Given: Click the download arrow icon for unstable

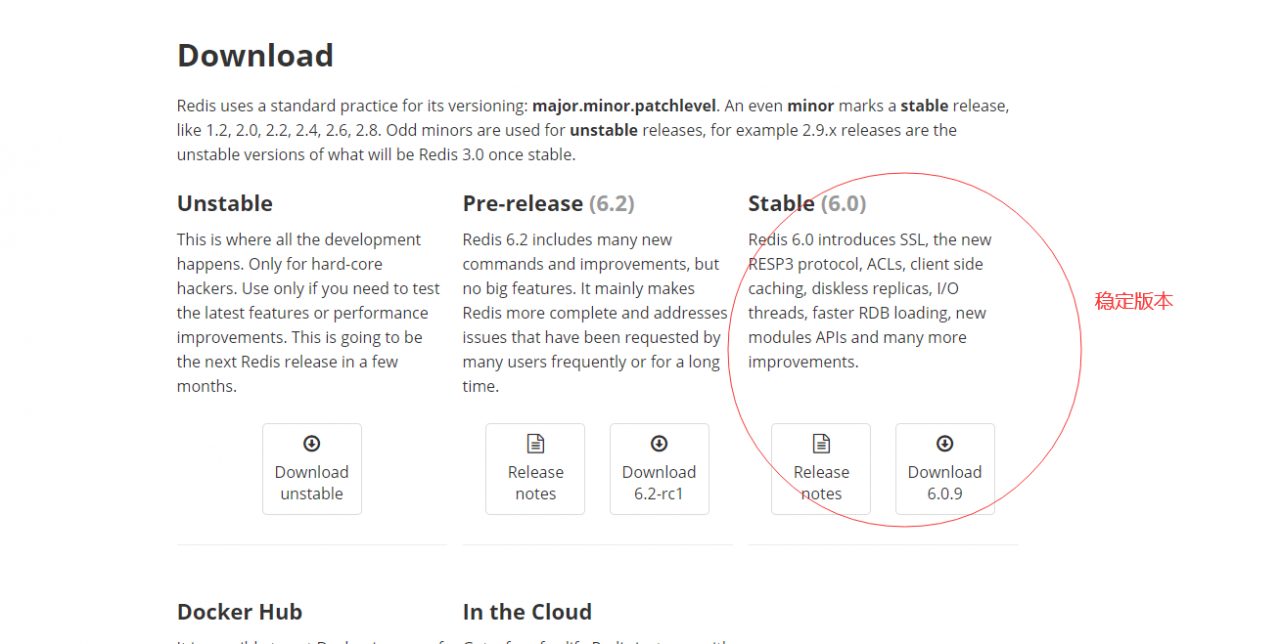Looking at the screenshot, I should click(312, 444).
